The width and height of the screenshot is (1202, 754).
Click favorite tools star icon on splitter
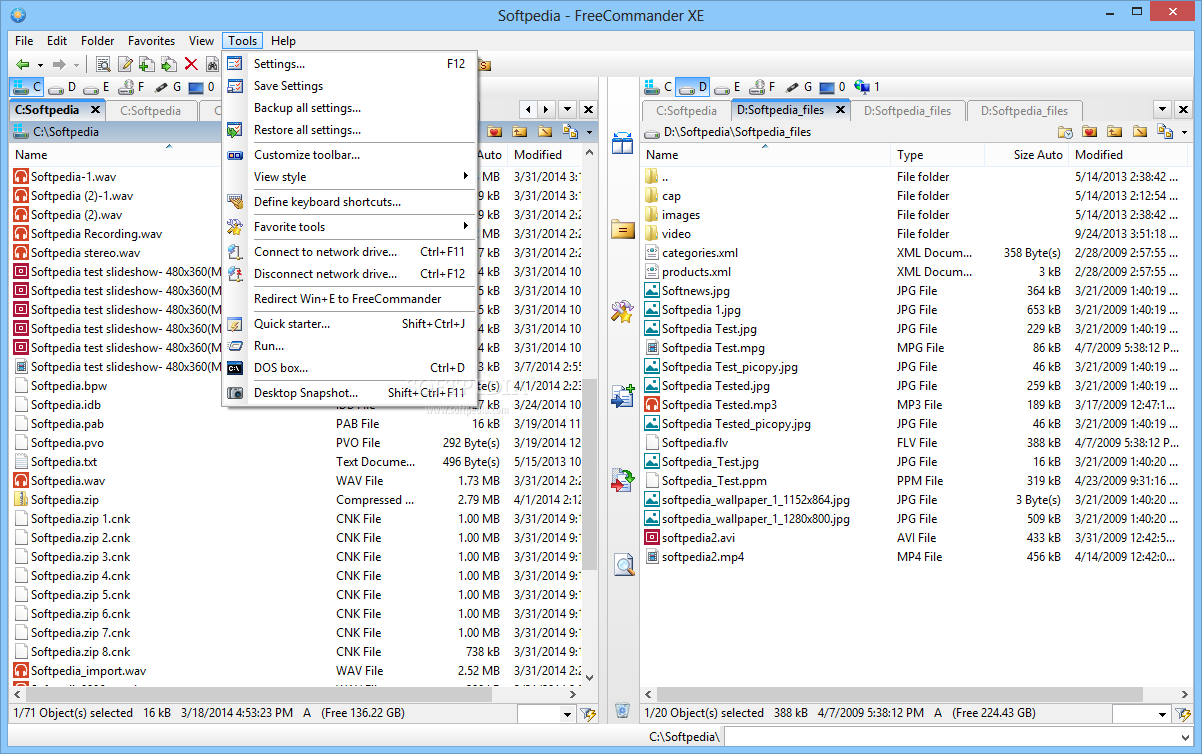(623, 312)
